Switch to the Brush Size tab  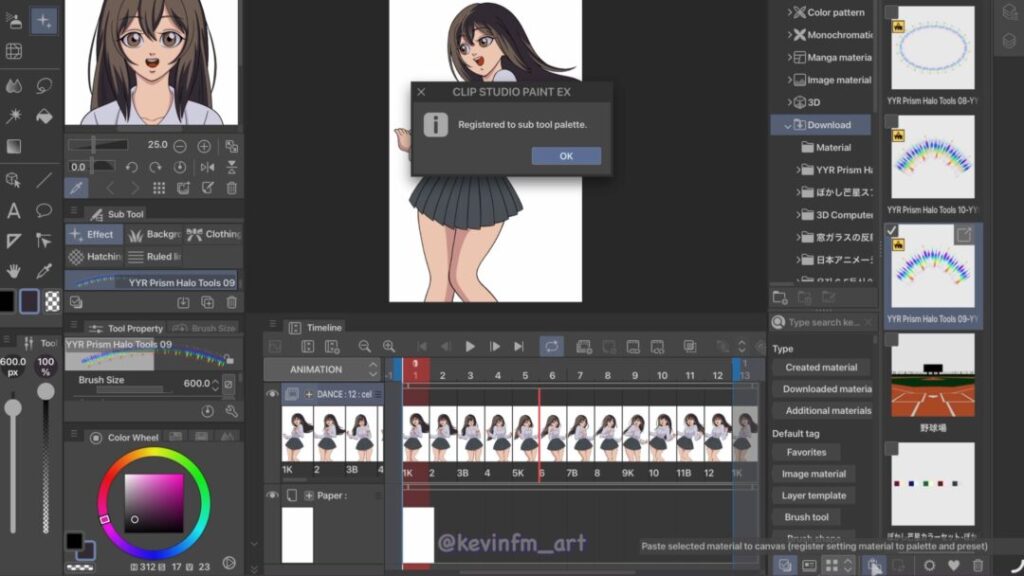(204, 328)
